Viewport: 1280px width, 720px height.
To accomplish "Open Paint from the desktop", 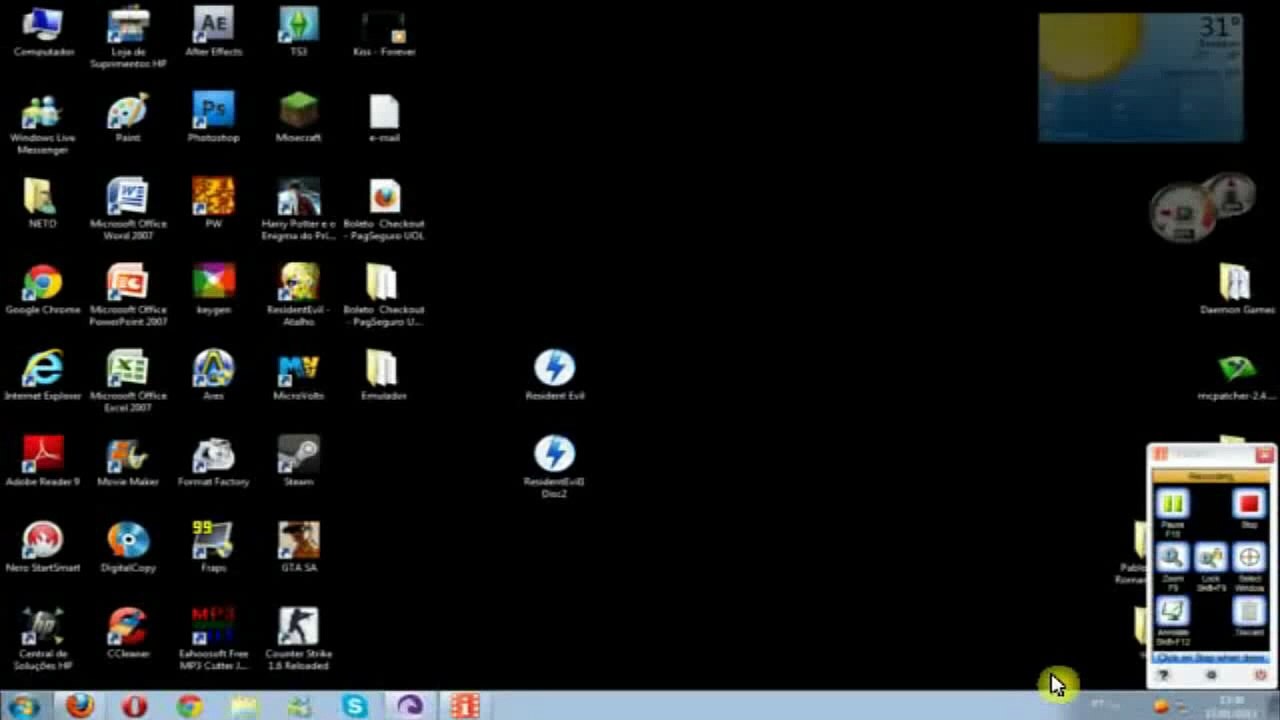I will pos(128,118).
